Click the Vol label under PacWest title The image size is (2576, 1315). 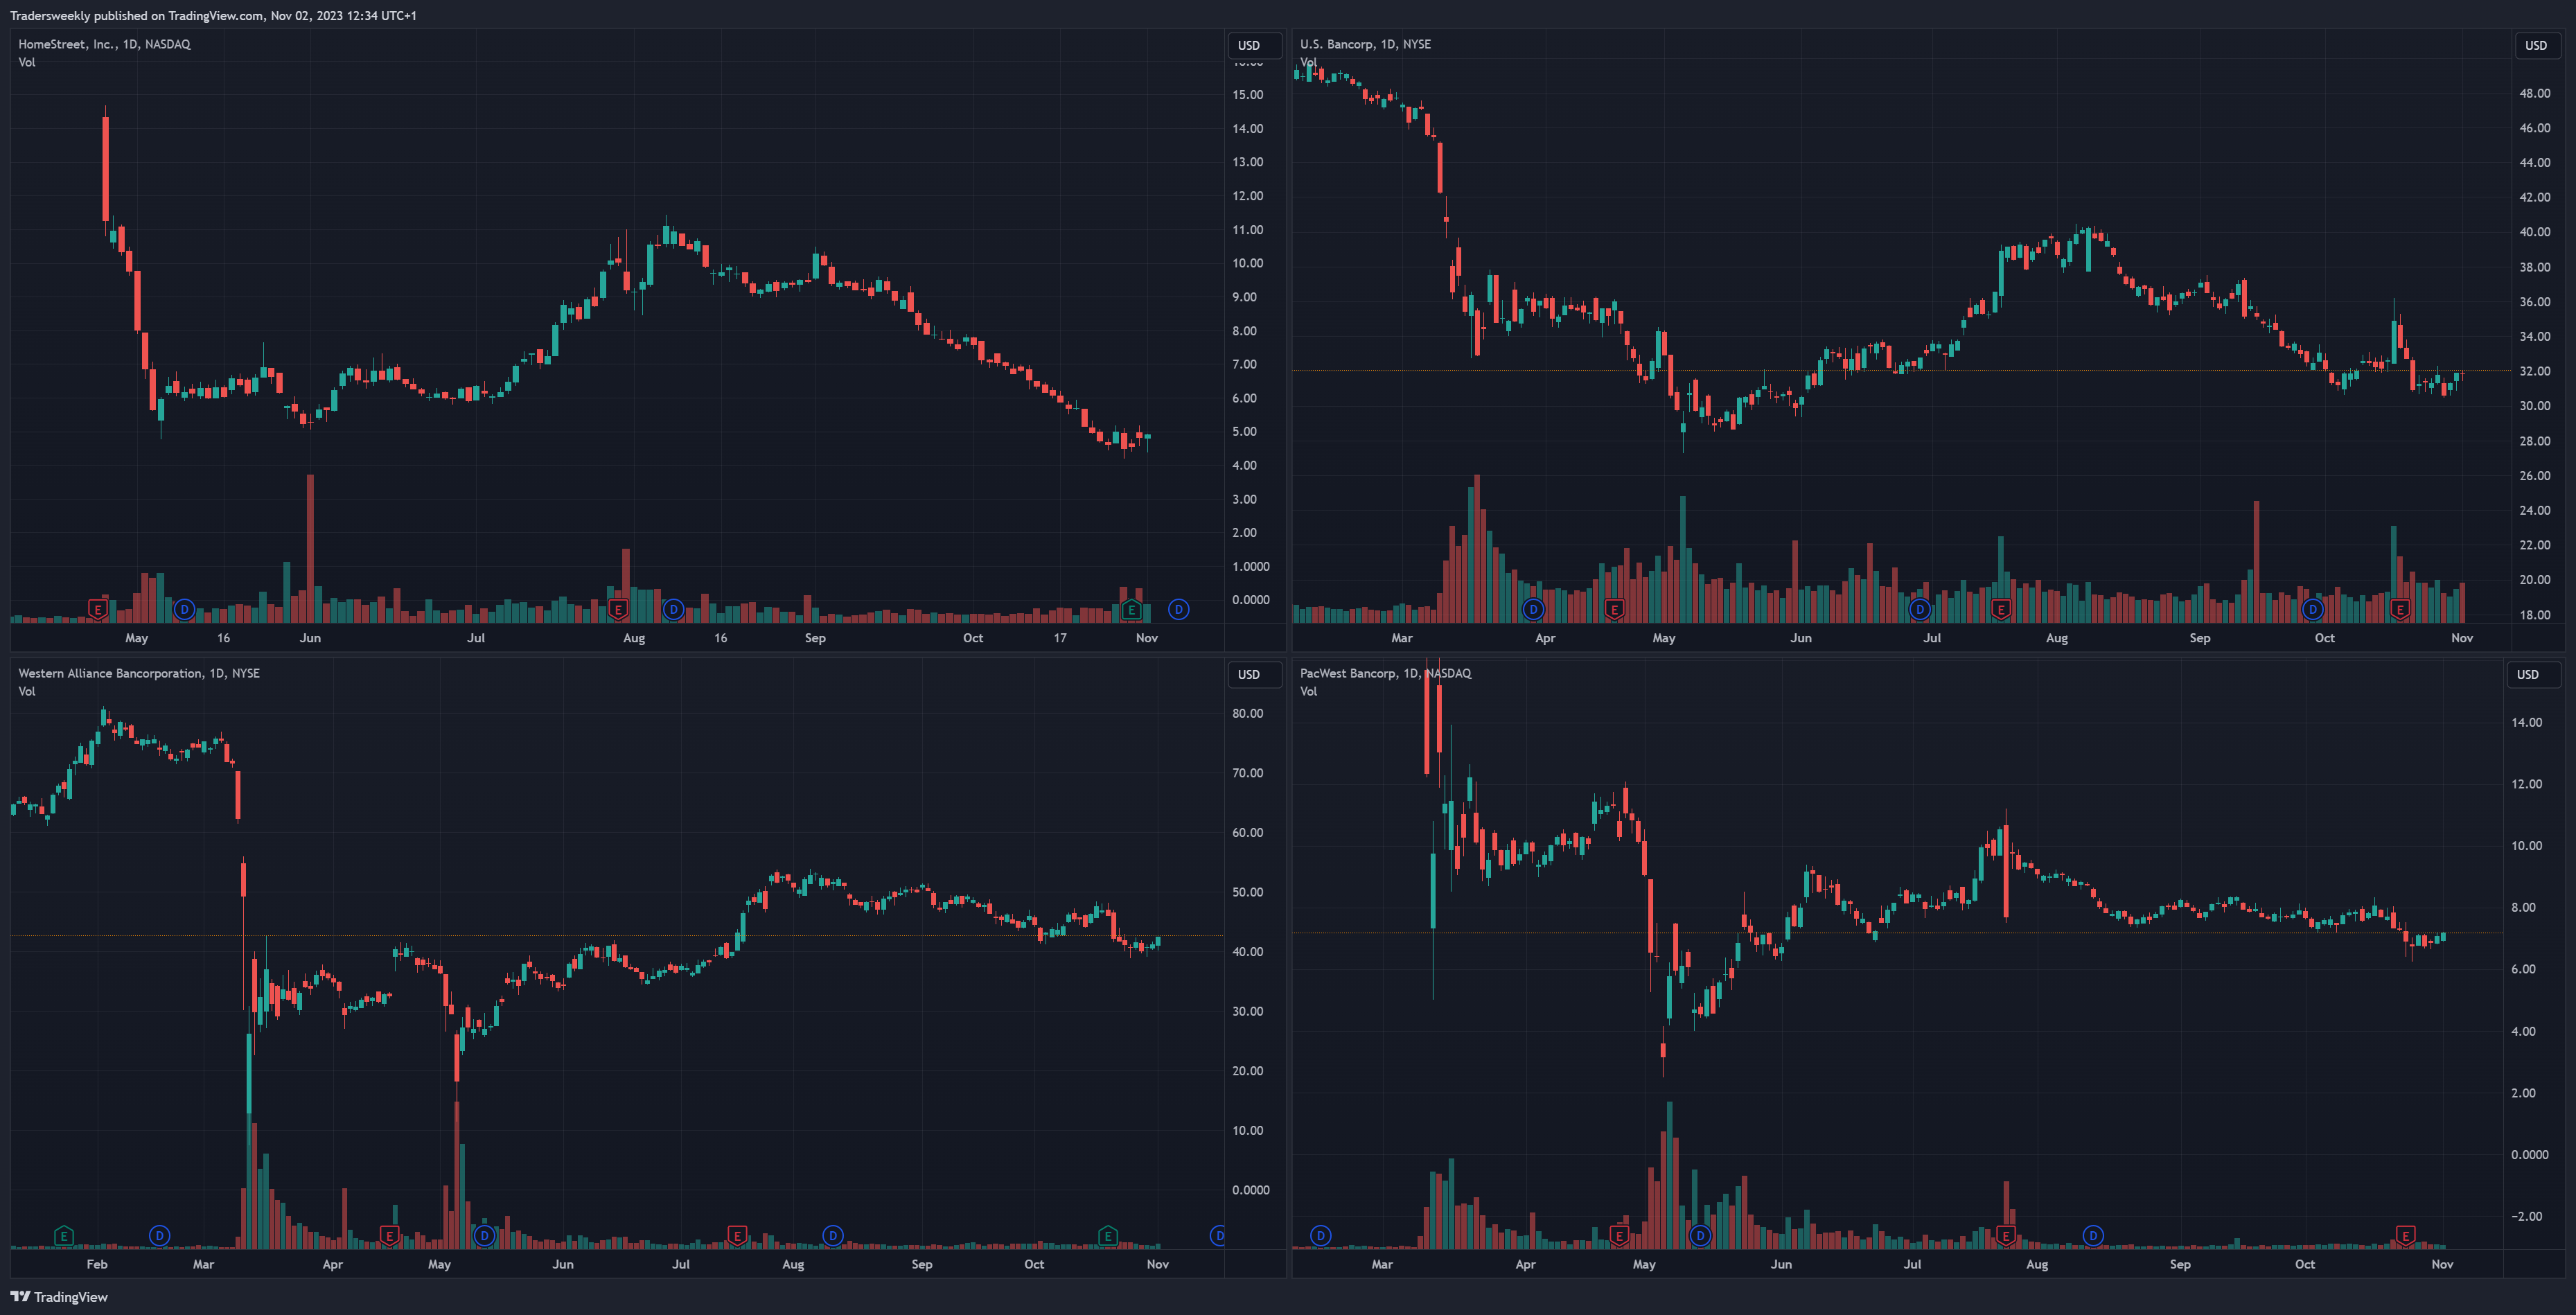tap(1308, 691)
